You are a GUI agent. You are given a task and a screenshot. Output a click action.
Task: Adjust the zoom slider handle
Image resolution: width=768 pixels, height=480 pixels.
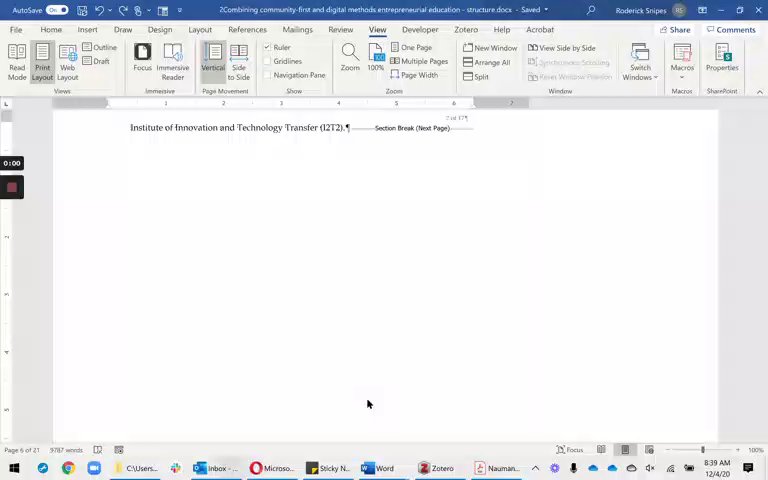[702, 450]
